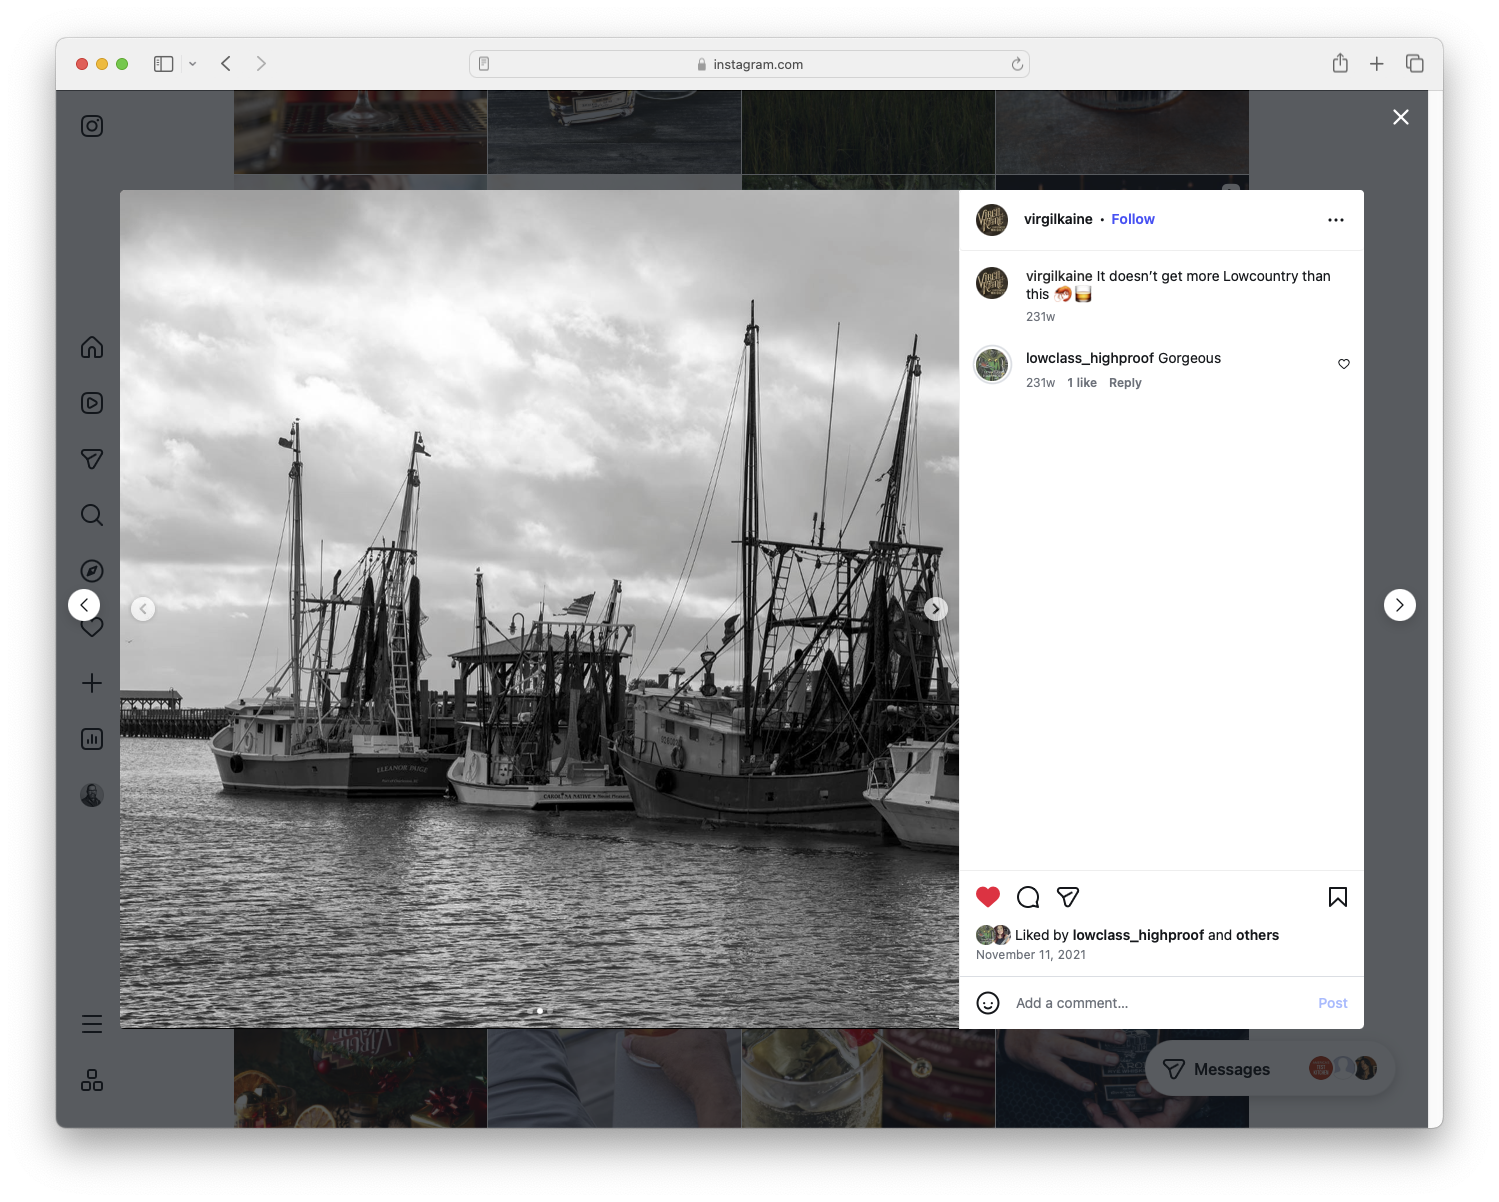Like the post with the heart button
This screenshot has width=1499, height=1202.
click(x=988, y=897)
